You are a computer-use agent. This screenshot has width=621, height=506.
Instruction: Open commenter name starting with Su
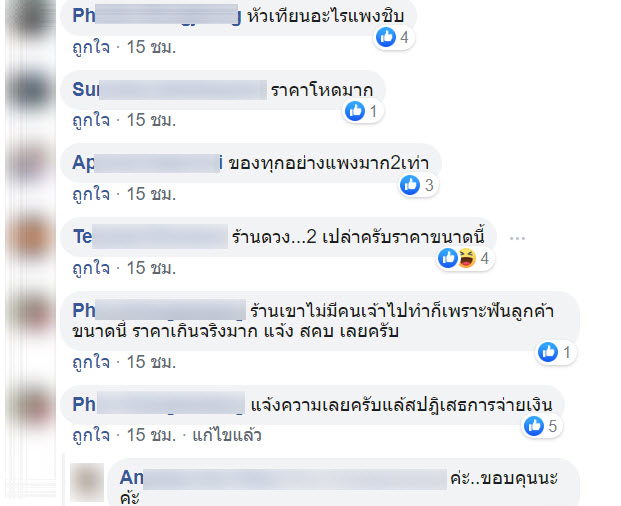[170, 89]
